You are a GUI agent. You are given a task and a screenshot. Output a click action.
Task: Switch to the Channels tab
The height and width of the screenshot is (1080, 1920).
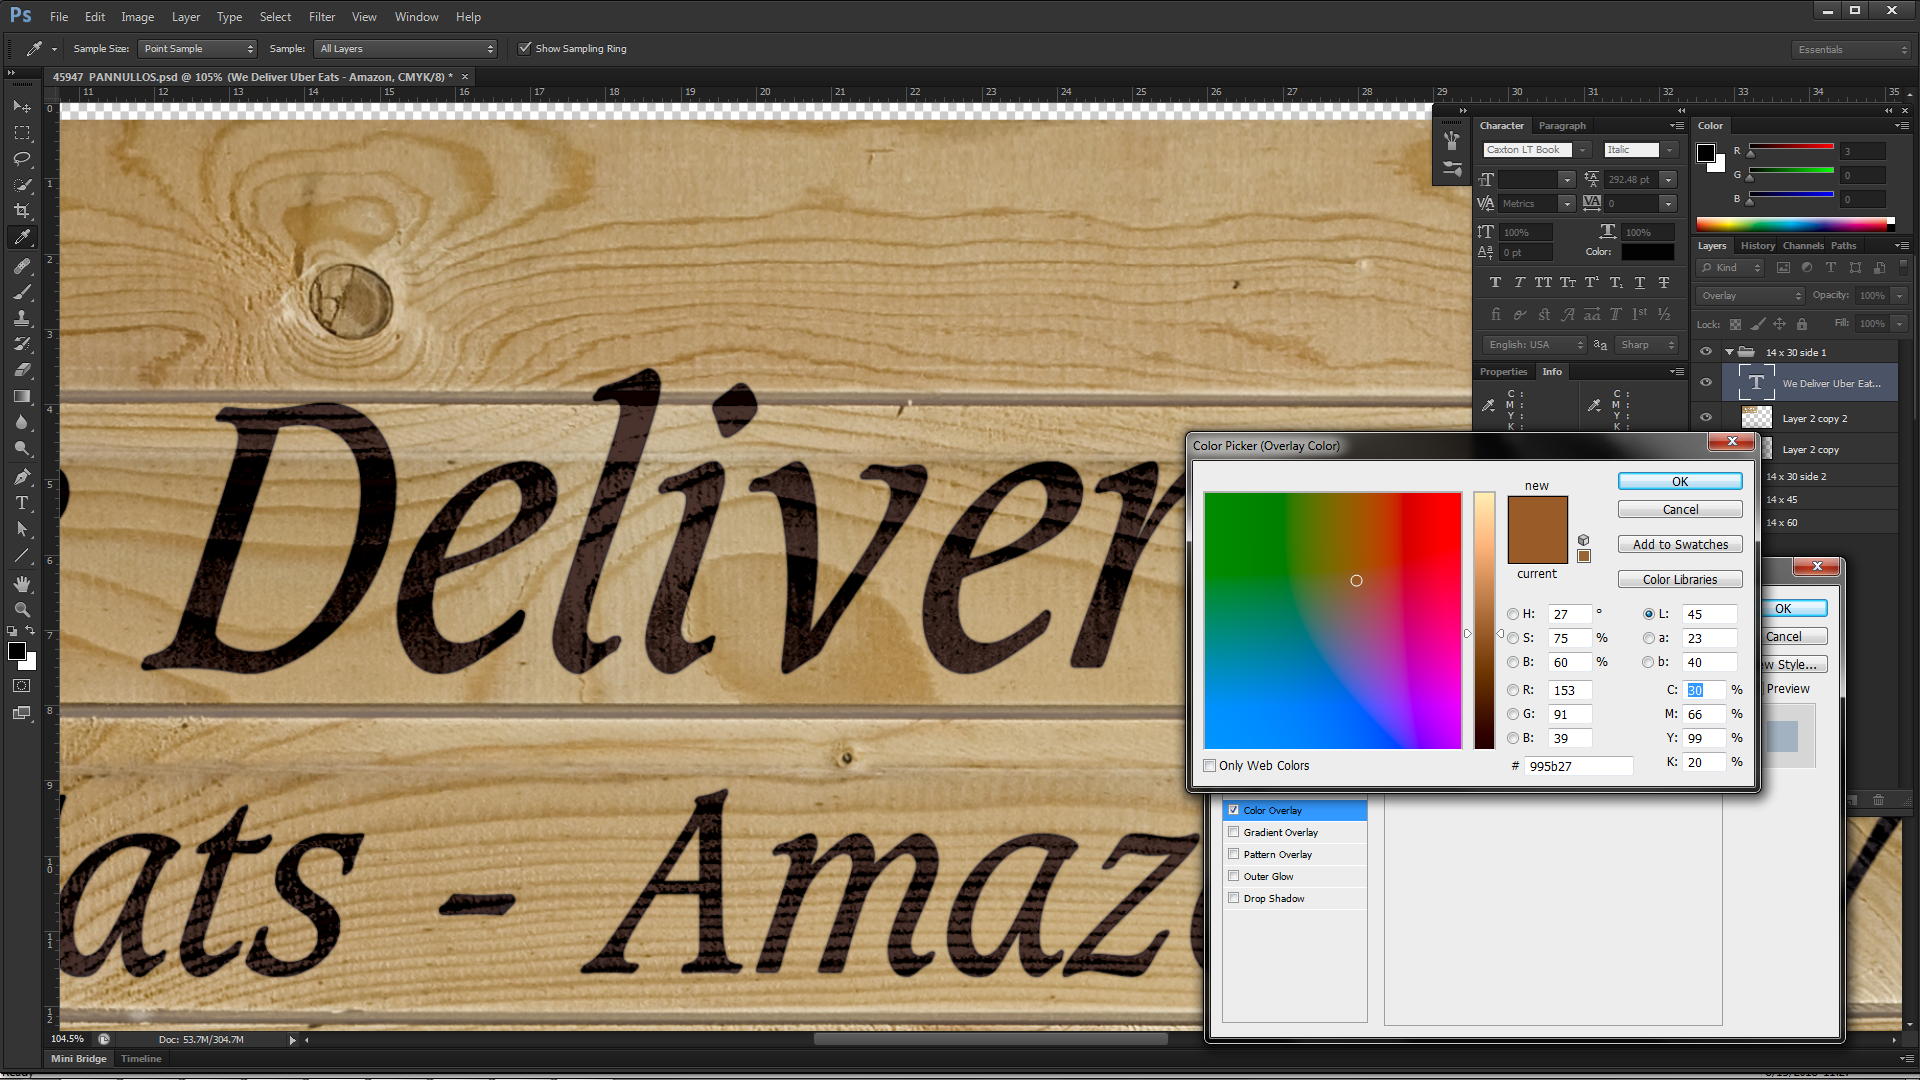click(x=1803, y=246)
